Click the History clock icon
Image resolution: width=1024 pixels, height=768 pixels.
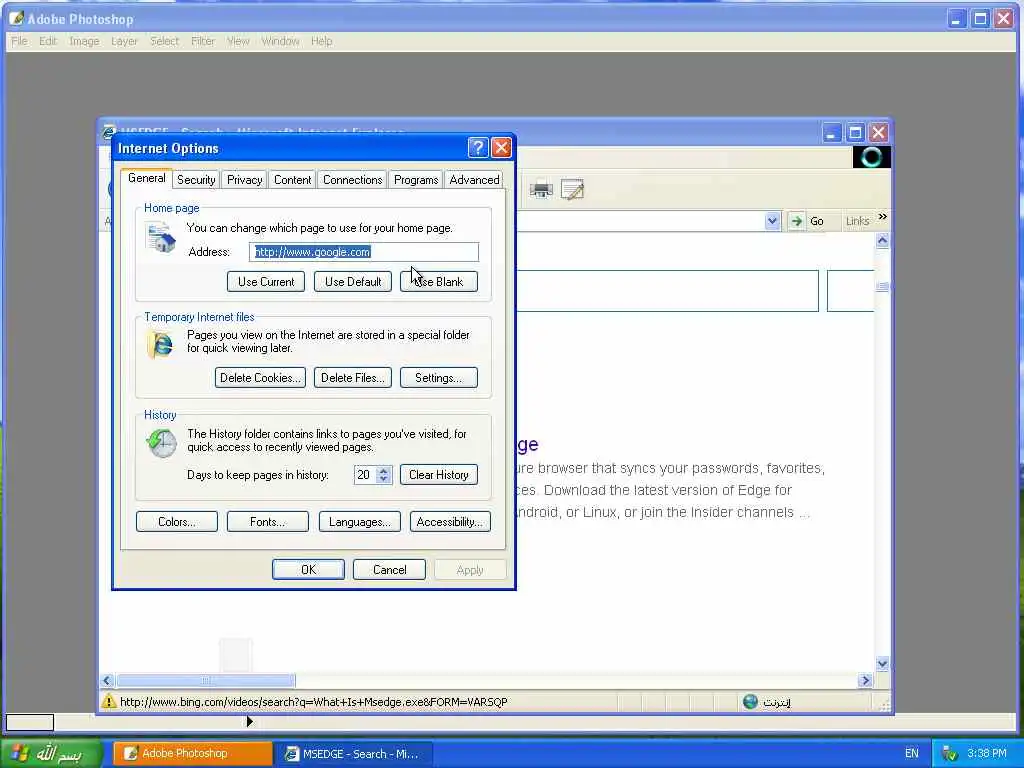pyautogui.click(x=161, y=443)
